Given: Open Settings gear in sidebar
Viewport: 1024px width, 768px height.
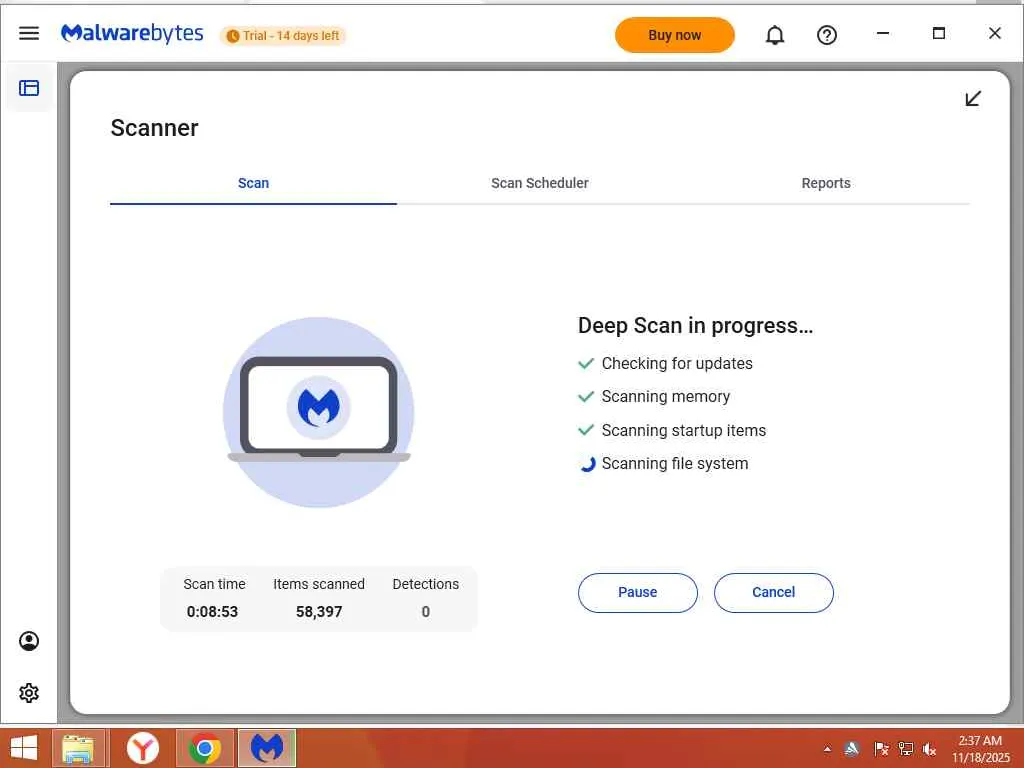Looking at the screenshot, I should pos(29,693).
